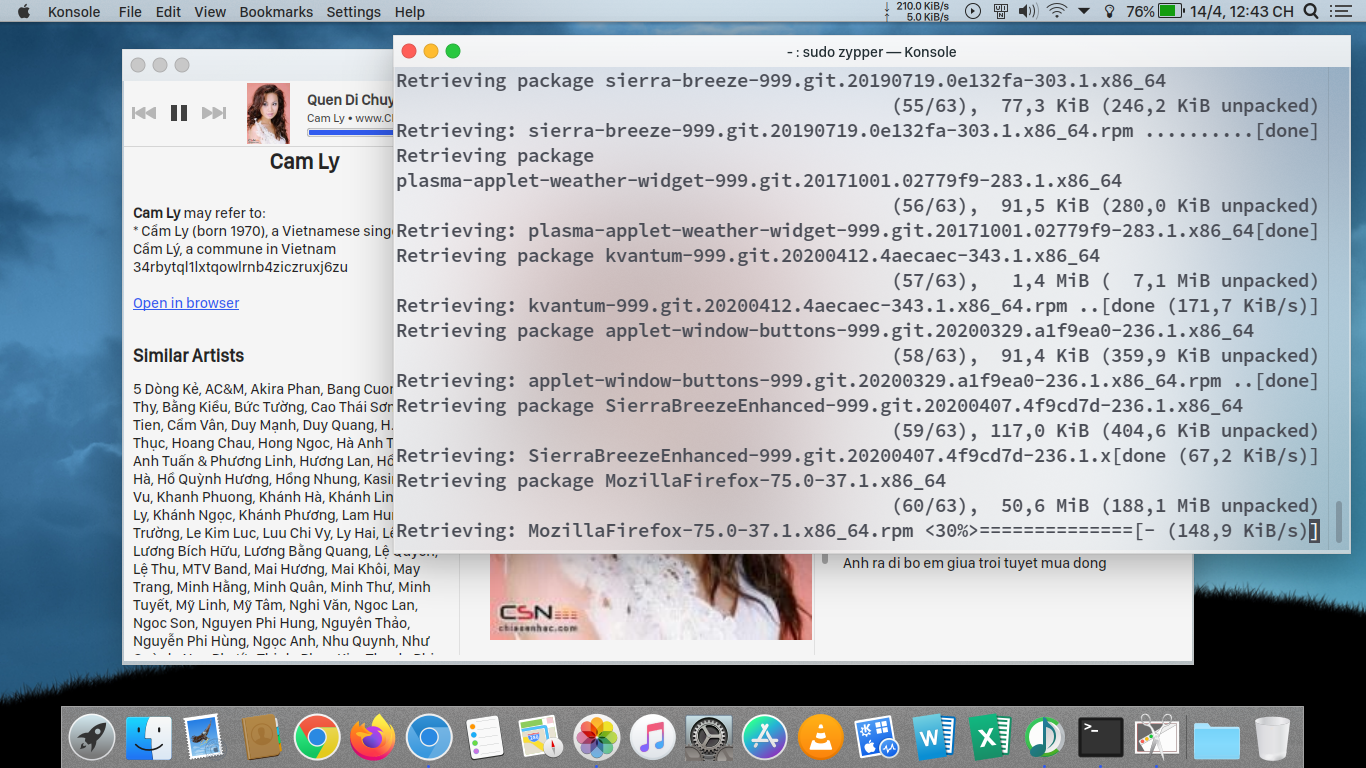Open the Bookmarks menu
The image size is (1366, 768).
click(x=276, y=12)
